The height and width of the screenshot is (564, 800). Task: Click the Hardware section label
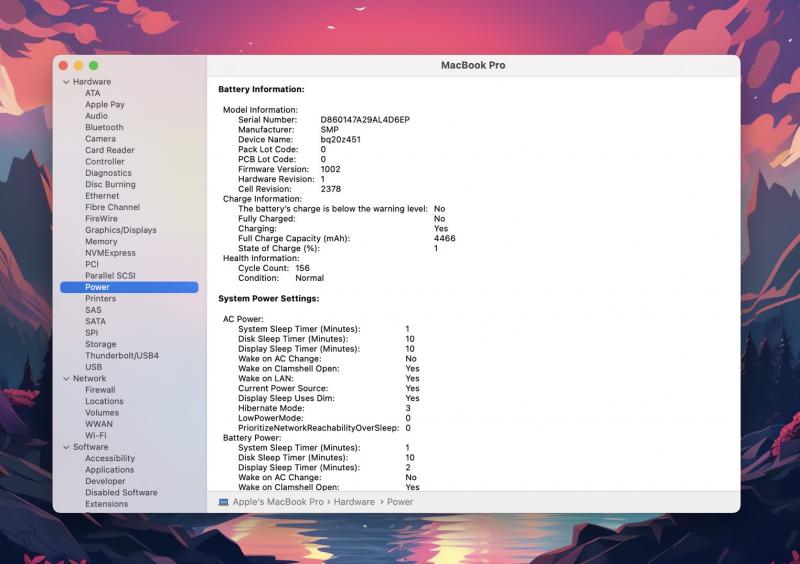[x=92, y=82]
